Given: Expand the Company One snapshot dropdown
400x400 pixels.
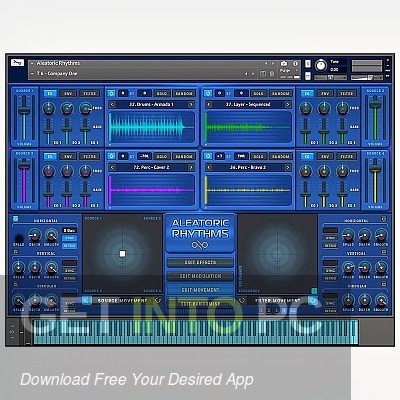Looking at the screenshot, I should click(x=32, y=74).
